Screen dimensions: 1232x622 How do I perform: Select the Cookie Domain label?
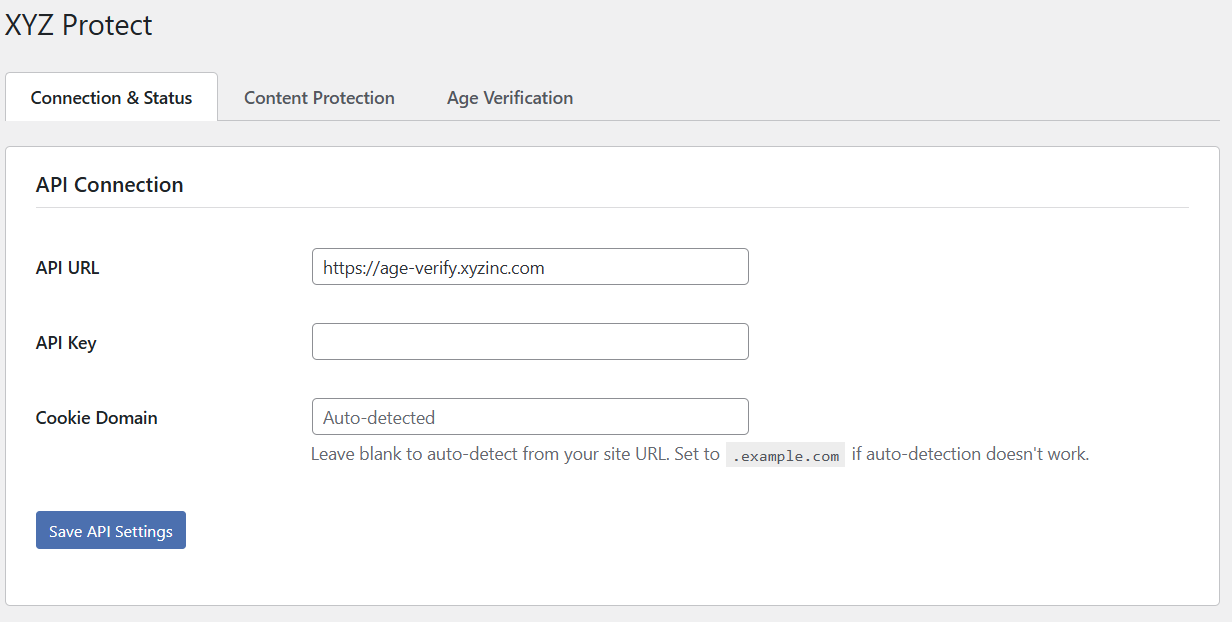96,417
